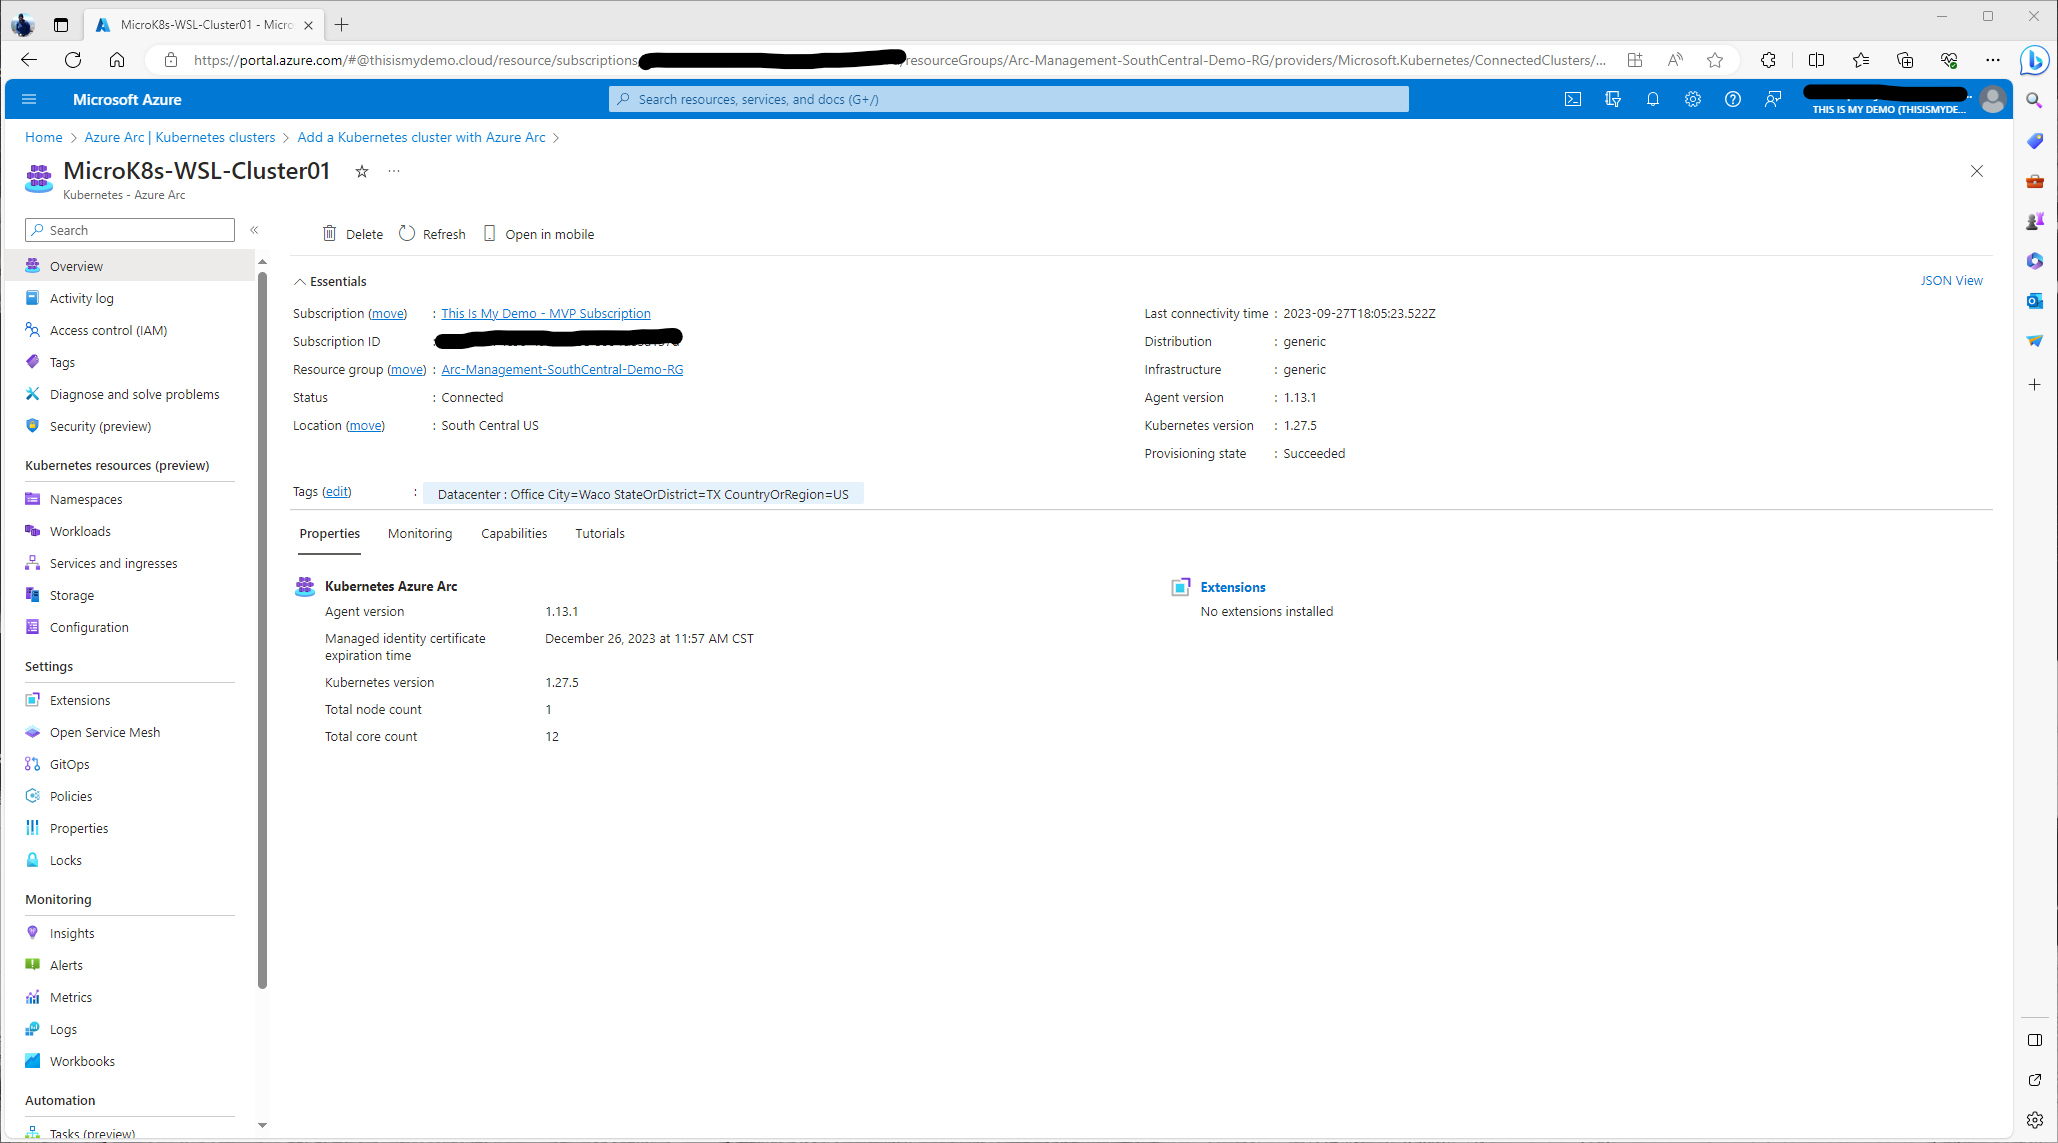Open Azure Cloud Shell icon
The width and height of the screenshot is (2058, 1143).
coord(1573,99)
